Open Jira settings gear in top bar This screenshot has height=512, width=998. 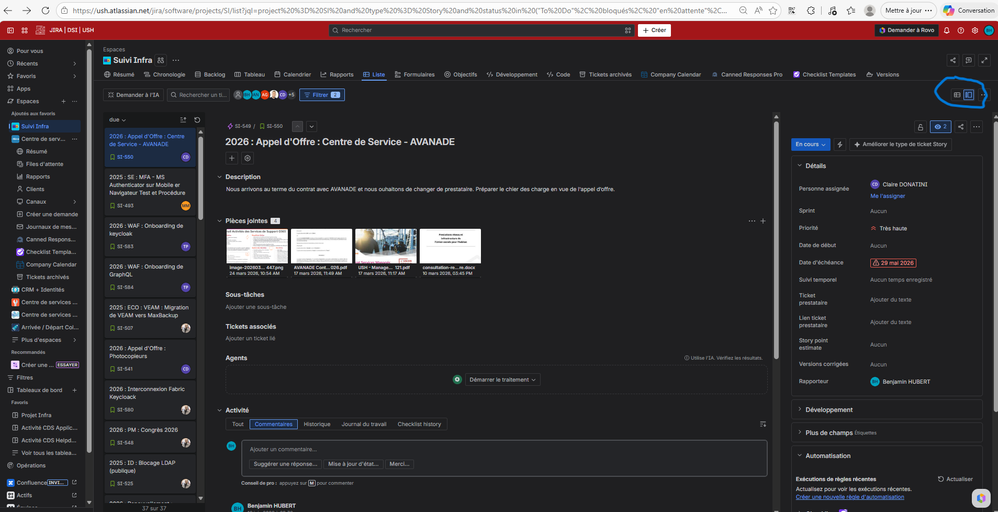(974, 30)
